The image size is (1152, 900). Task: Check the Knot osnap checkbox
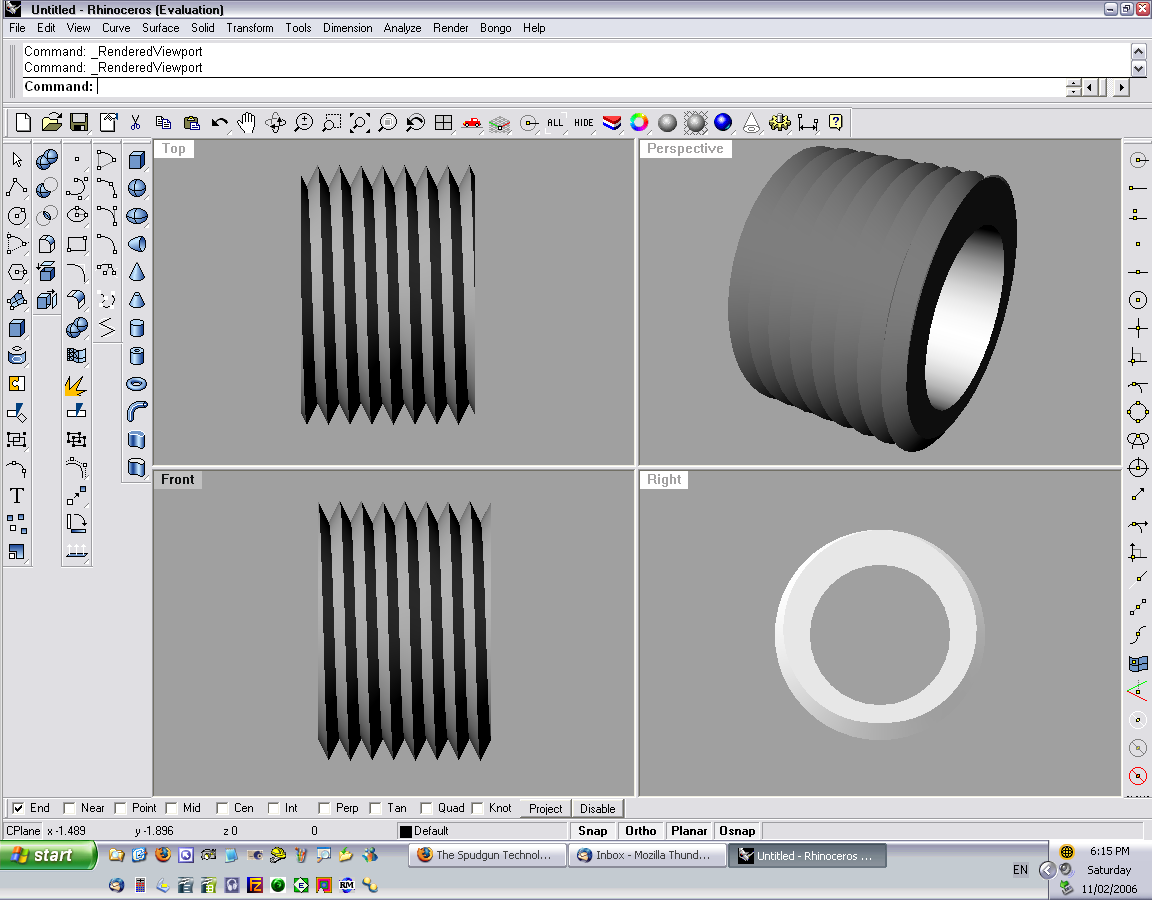477,808
